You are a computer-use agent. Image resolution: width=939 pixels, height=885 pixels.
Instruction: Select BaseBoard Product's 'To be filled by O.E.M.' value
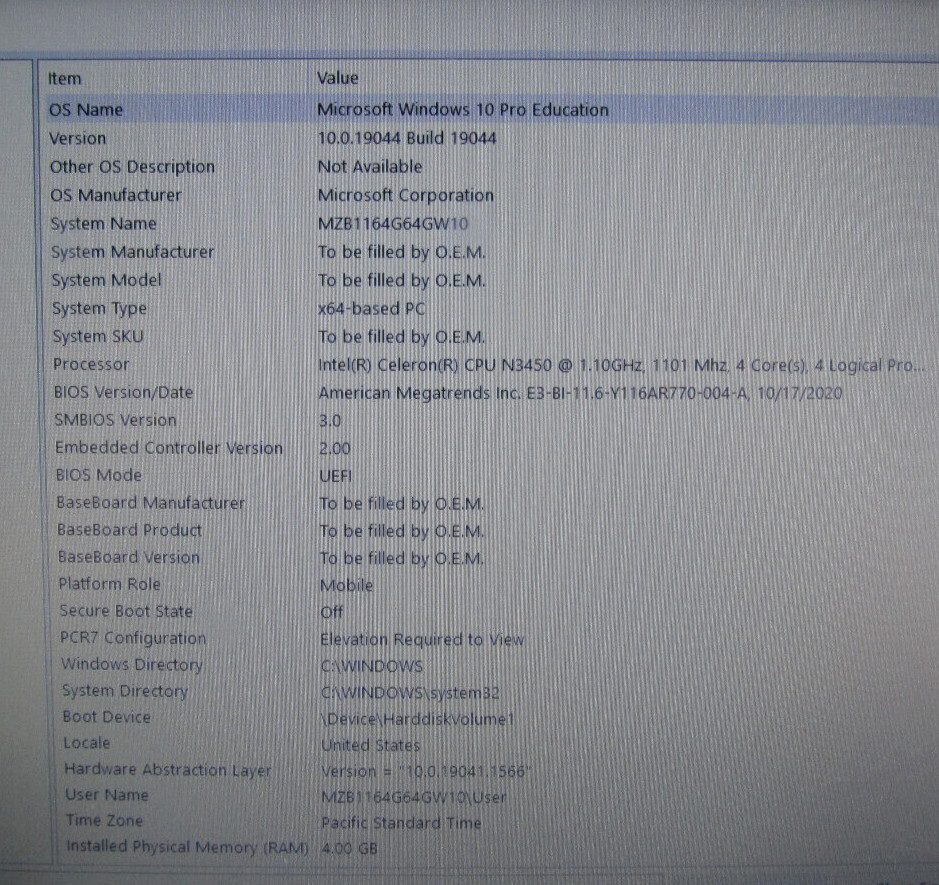click(x=402, y=531)
